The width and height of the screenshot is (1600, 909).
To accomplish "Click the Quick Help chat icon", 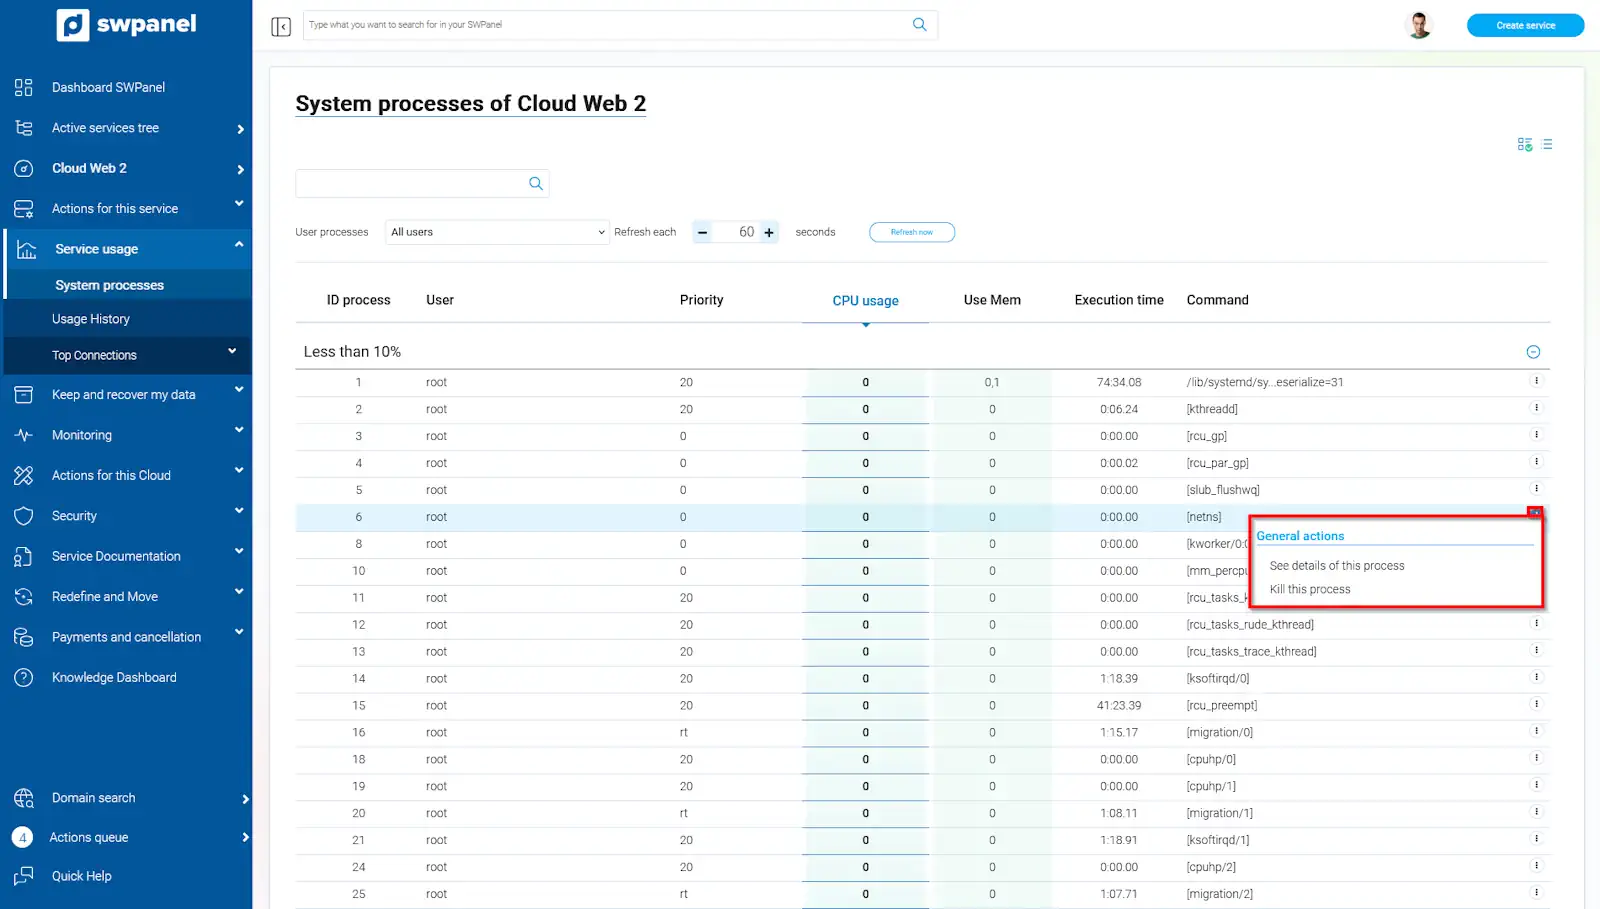I will [24, 876].
